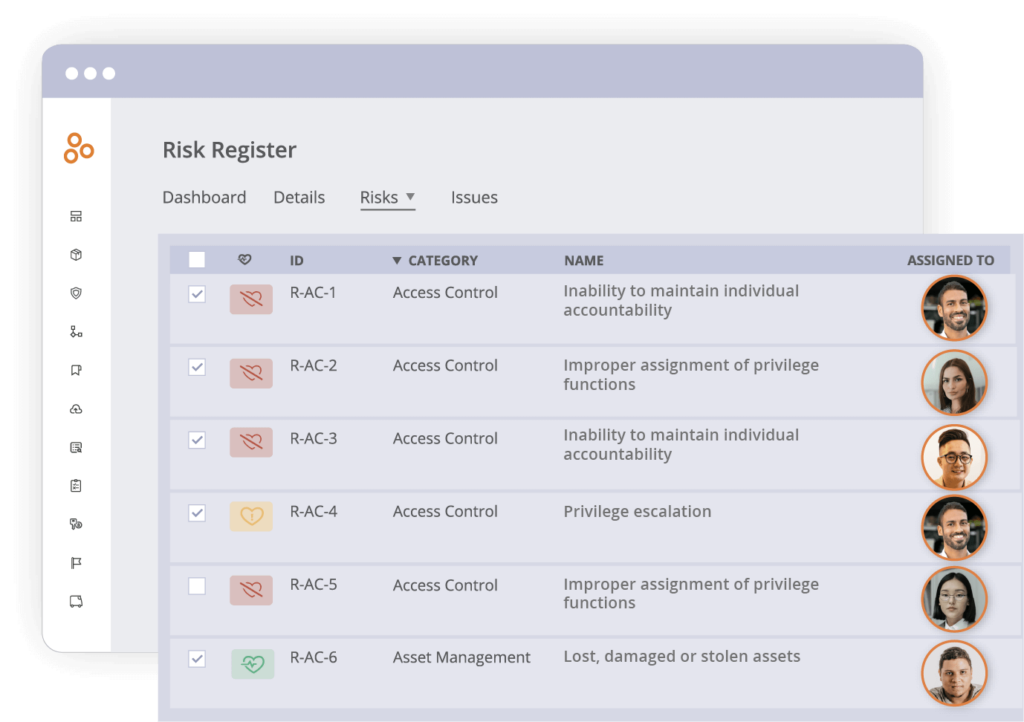Open the bookmark icon in sidebar
The width and height of the screenshot is (1024, 722).
click(x=76, y=370)
